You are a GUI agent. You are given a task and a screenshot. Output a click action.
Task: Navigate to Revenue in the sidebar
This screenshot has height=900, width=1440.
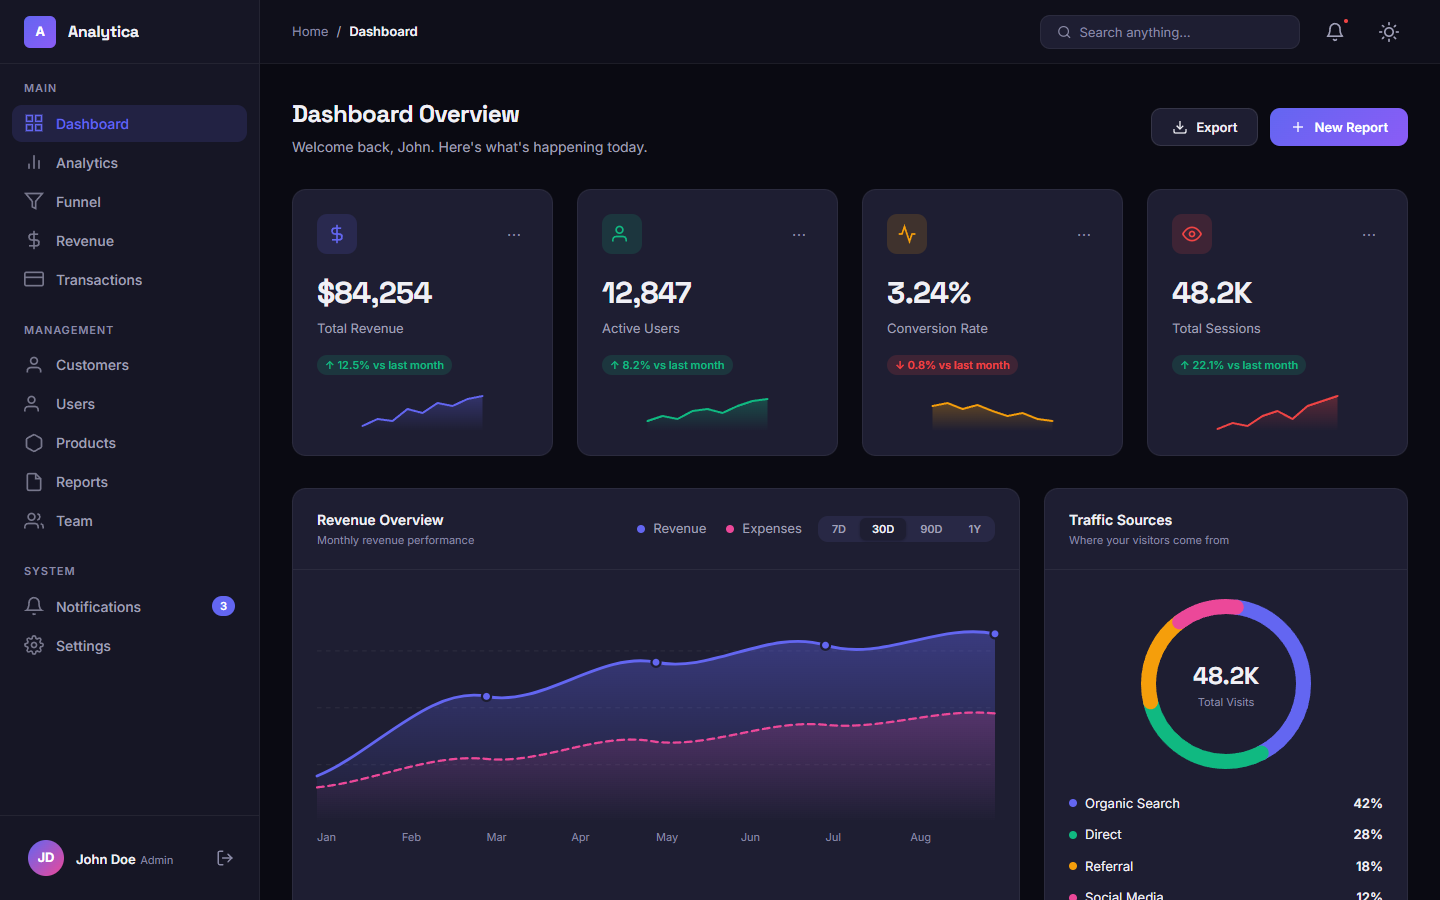(130, 241)
